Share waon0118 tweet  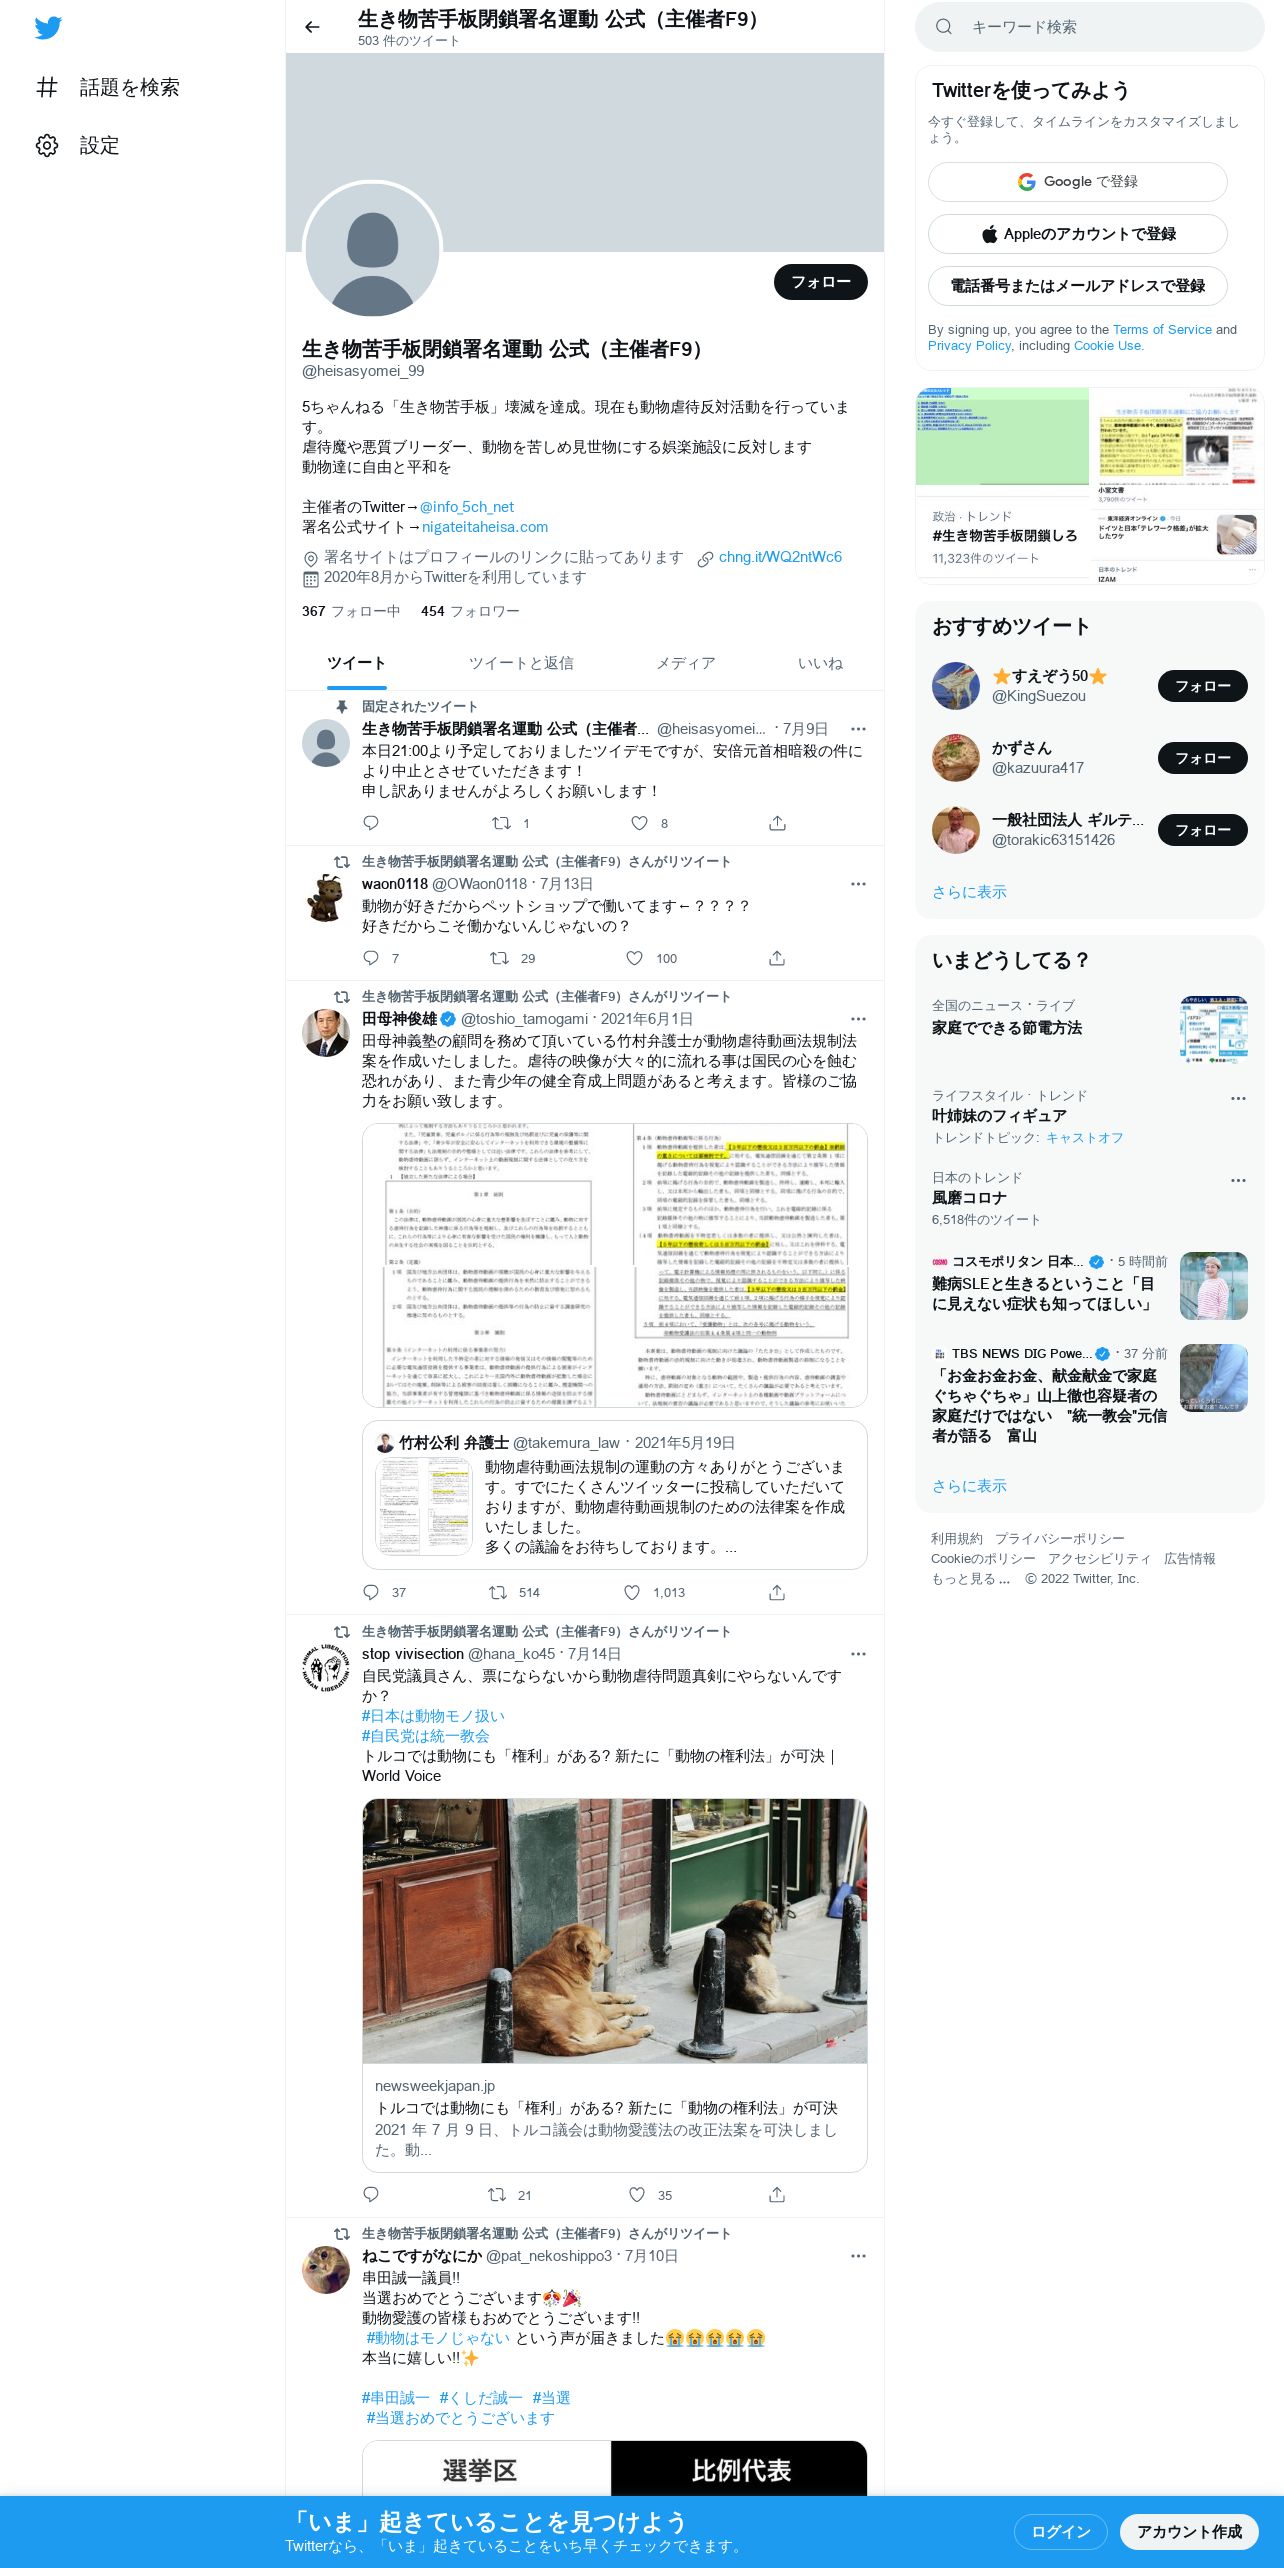click(777, 958)
